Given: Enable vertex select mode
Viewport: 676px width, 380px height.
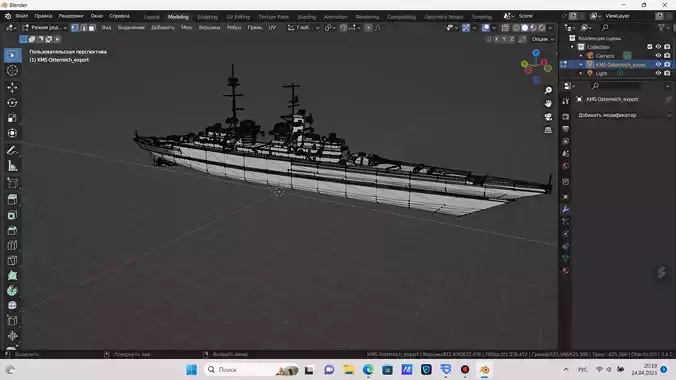Looking at the screenshot, I should click(x=75, y=28).
